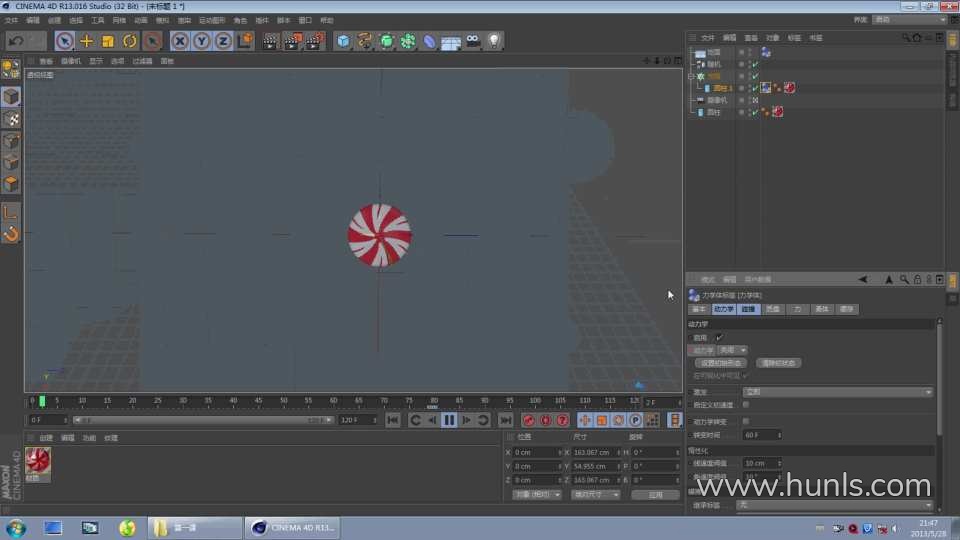Select the yellow Scale tool
The width and height of the screenshot is (960, 540).
(x=108, y=41)
